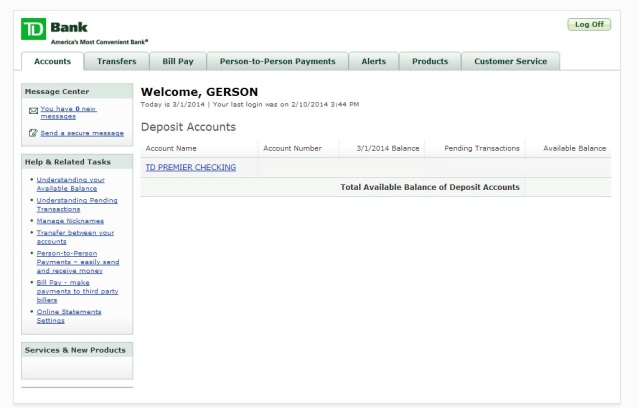Click the Available Balance column header

tap(575, 148)
